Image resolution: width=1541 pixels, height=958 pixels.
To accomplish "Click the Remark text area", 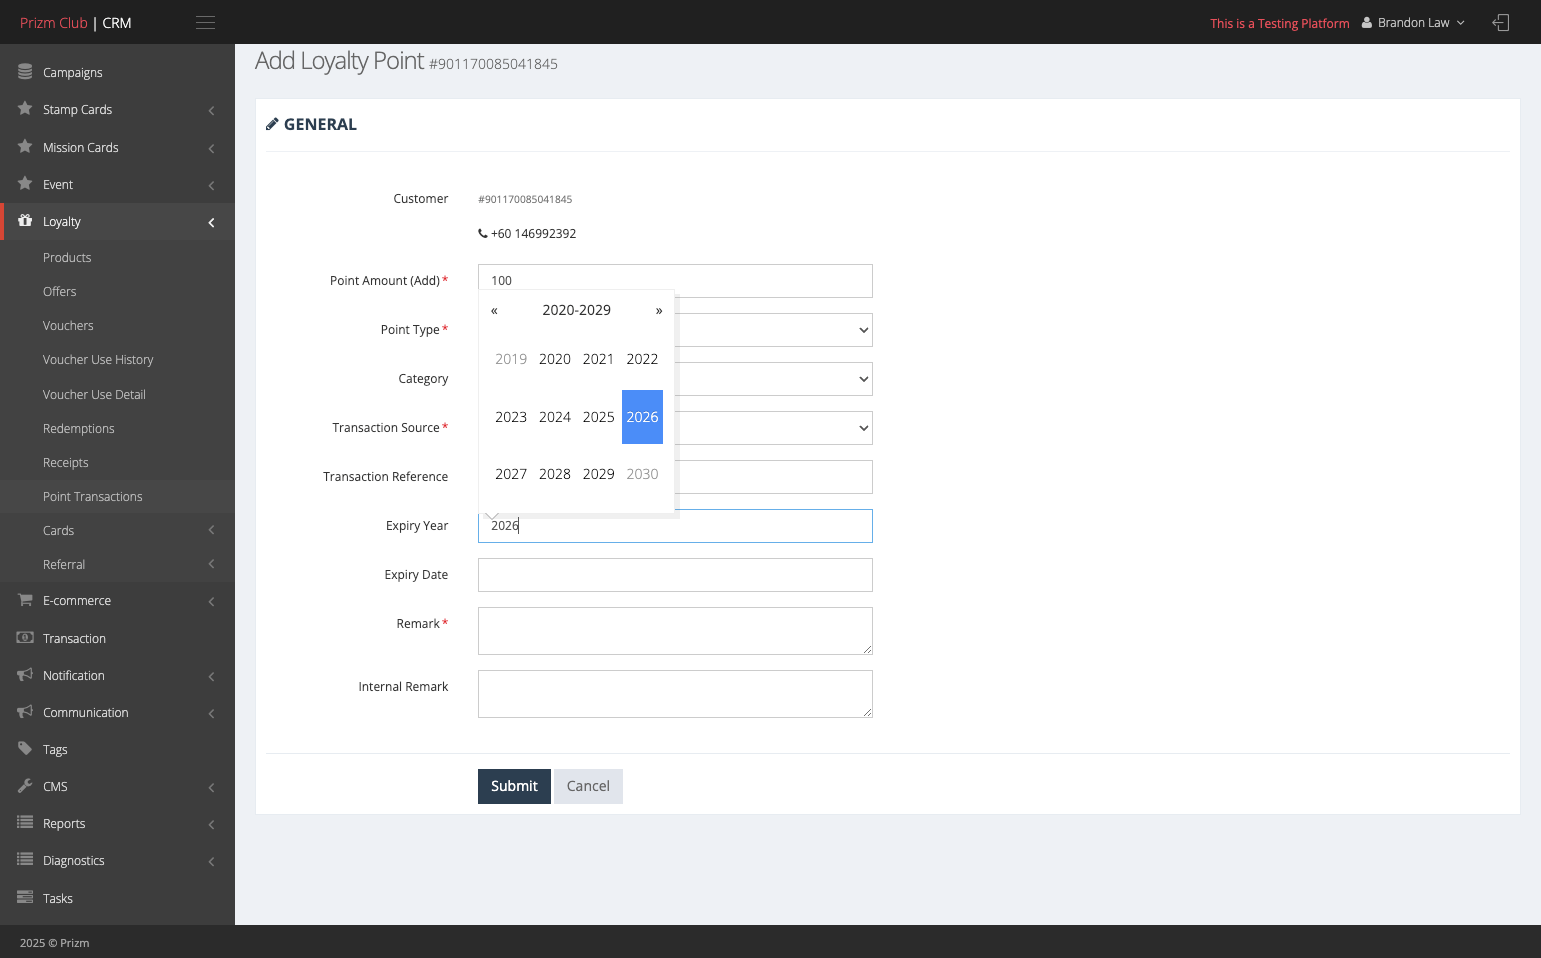I will point(675,631).
